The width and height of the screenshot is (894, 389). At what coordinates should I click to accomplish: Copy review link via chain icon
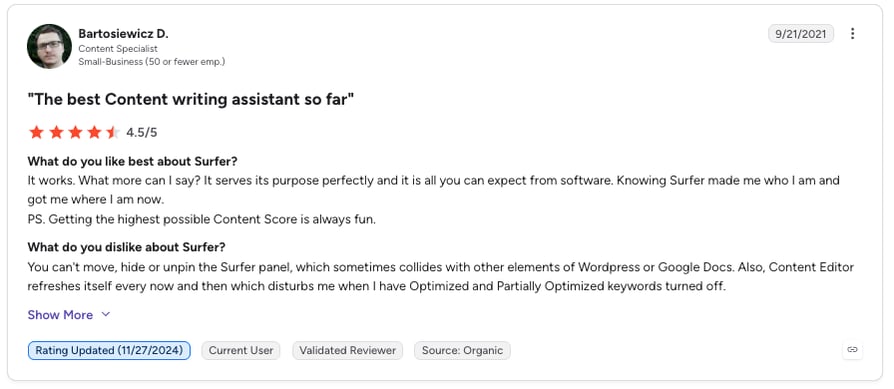coord(852,350)
